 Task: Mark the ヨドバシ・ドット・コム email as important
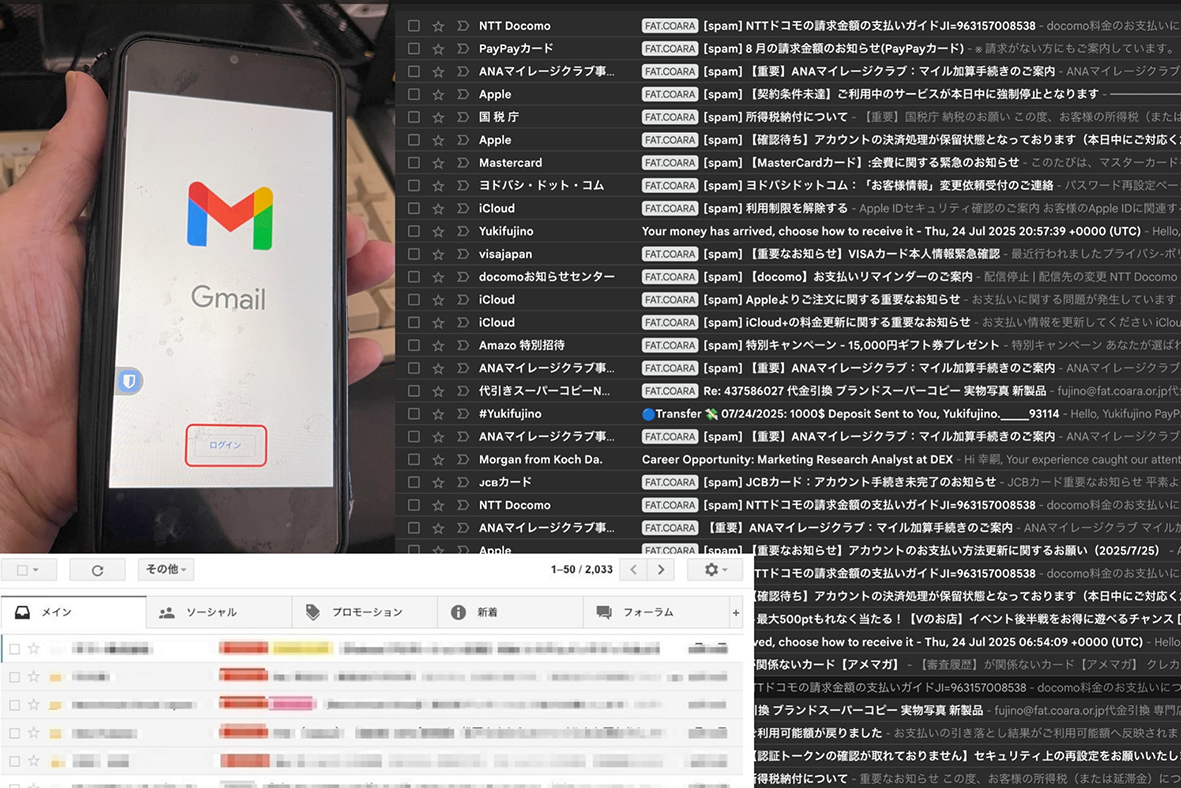(x=462, y=185)
